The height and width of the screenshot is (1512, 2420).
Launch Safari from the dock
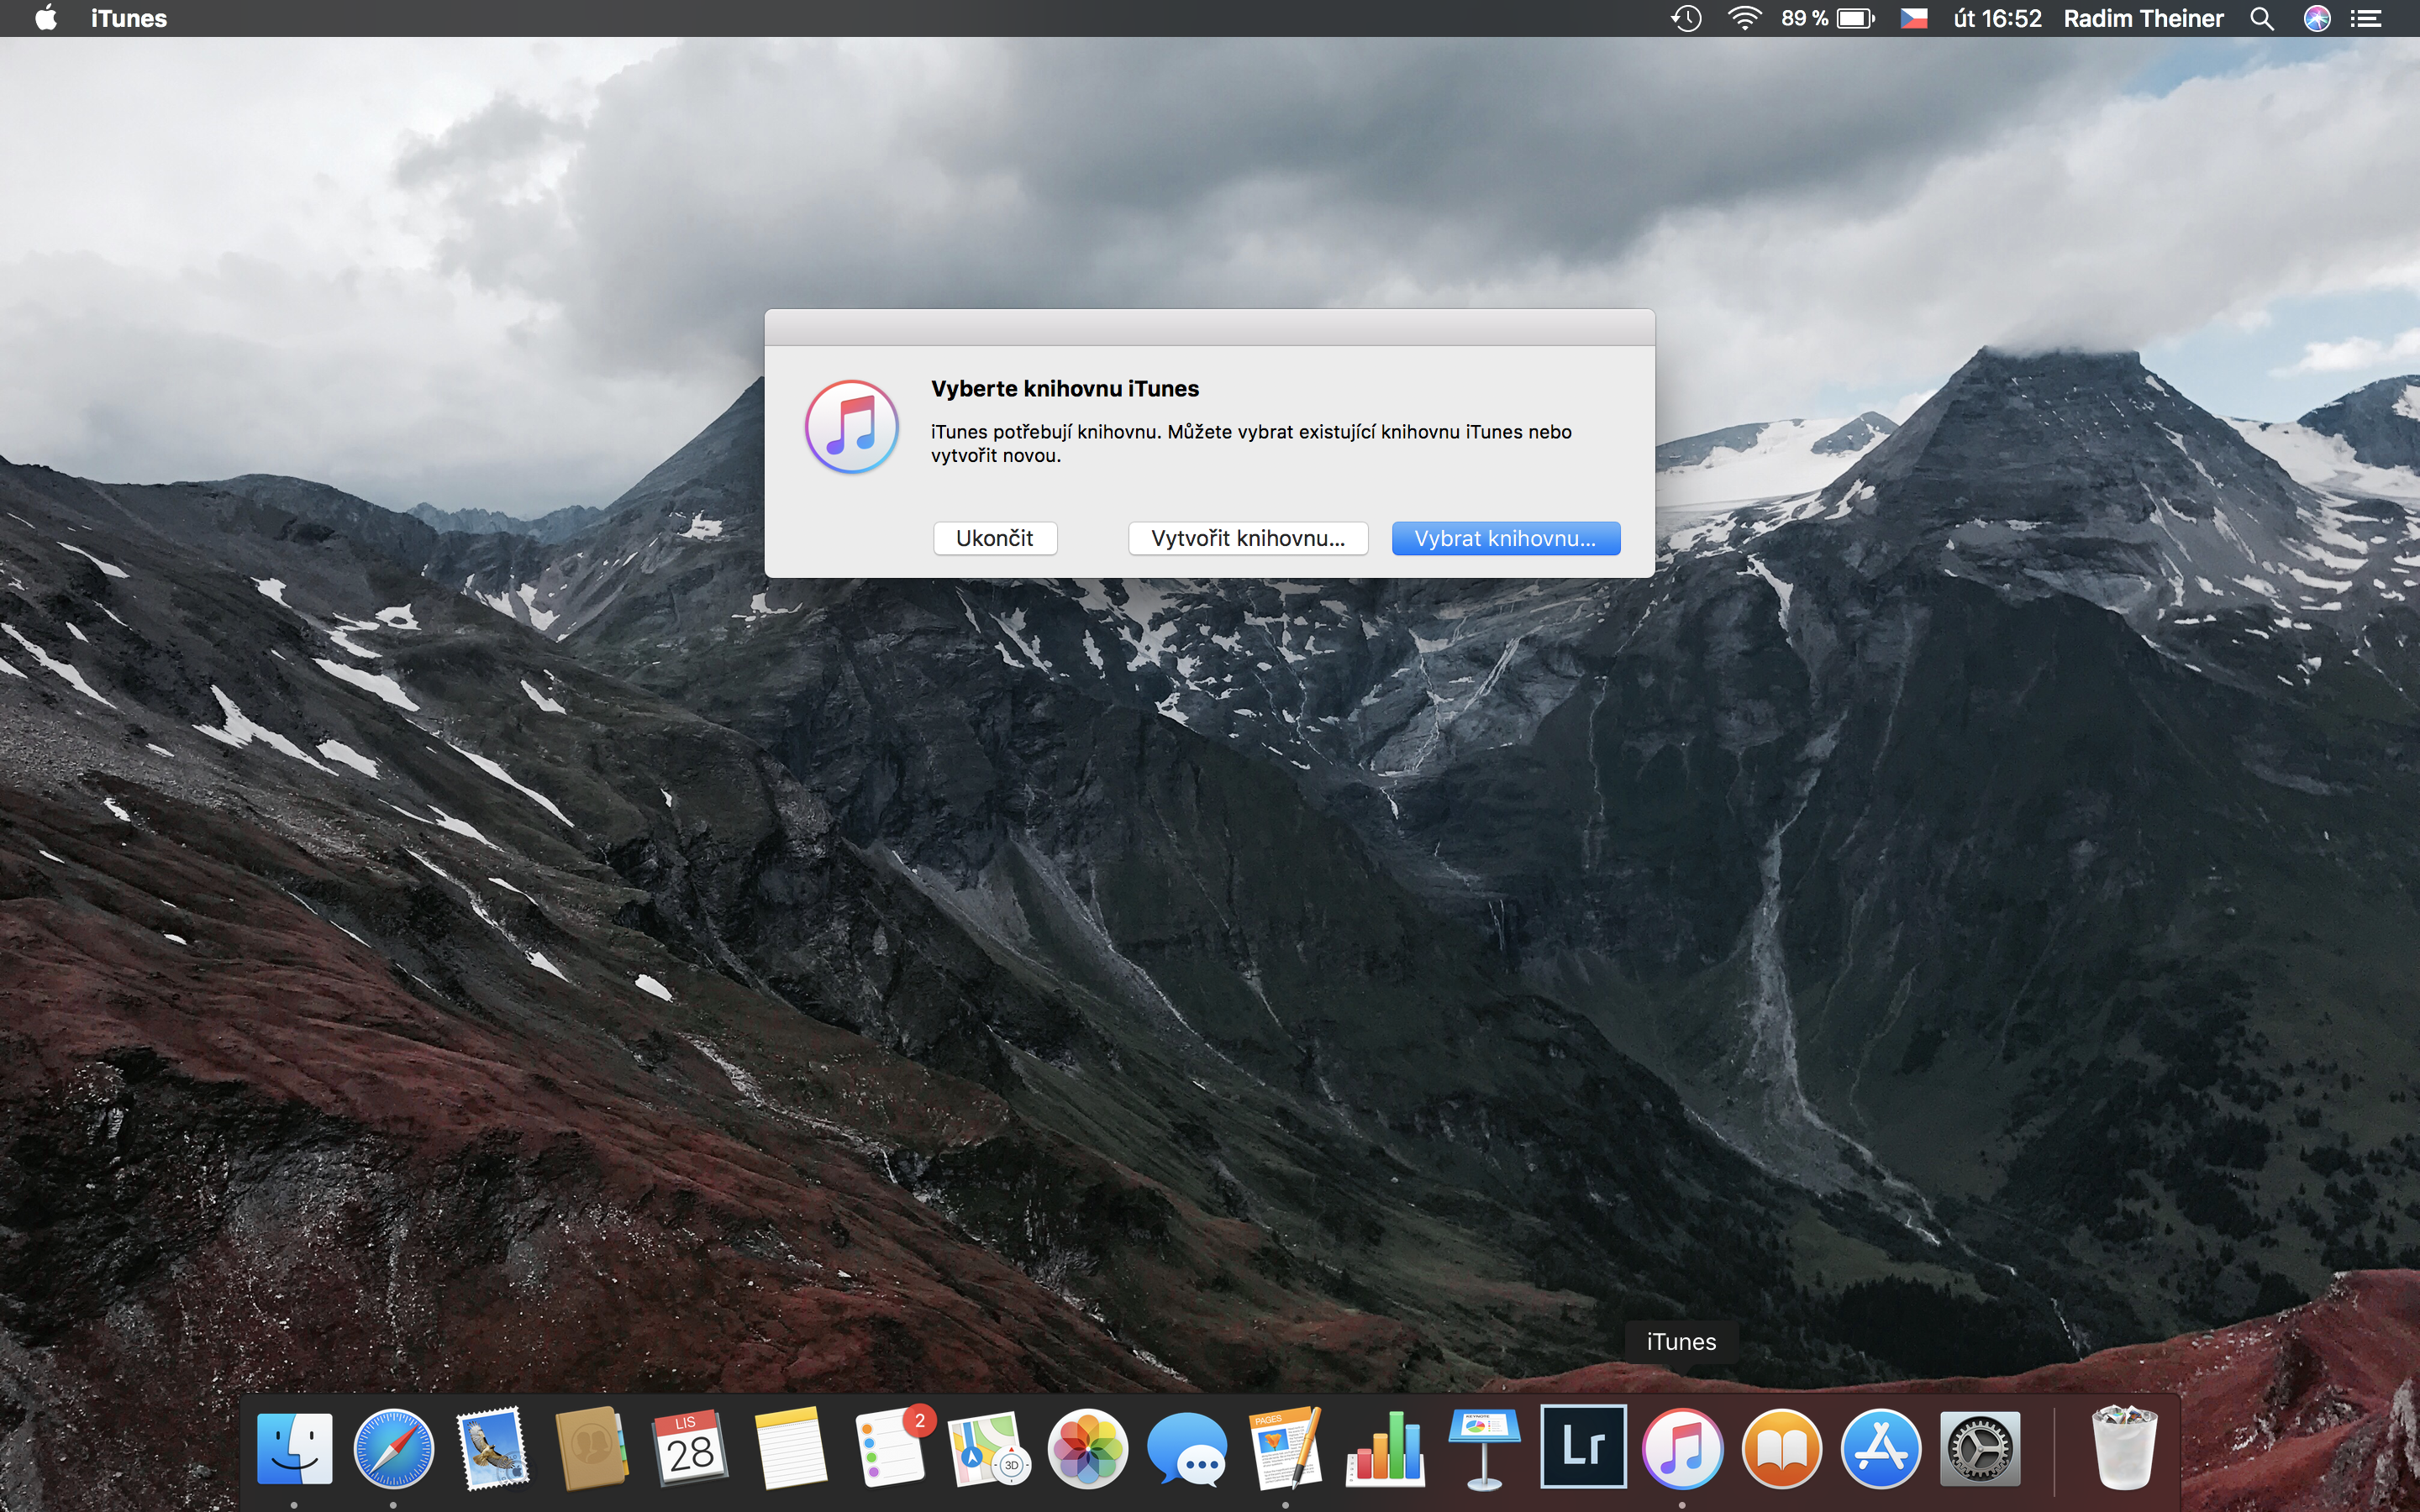[x=393, y=1448]
